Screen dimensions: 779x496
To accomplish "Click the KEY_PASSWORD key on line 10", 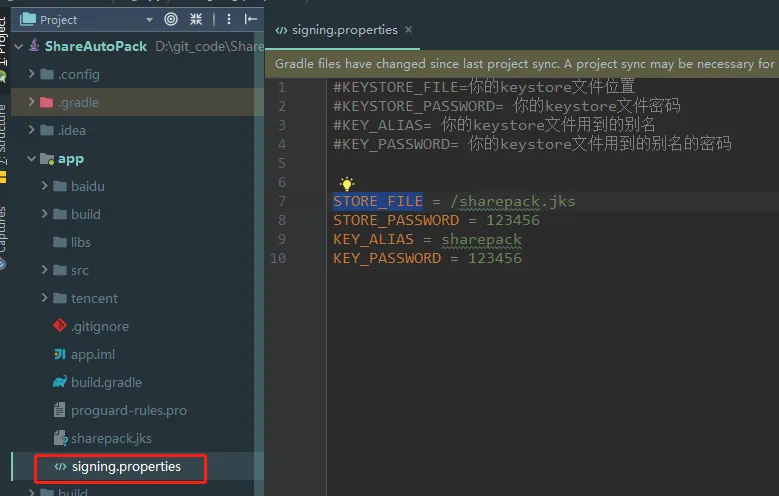I will pos(387,258).
